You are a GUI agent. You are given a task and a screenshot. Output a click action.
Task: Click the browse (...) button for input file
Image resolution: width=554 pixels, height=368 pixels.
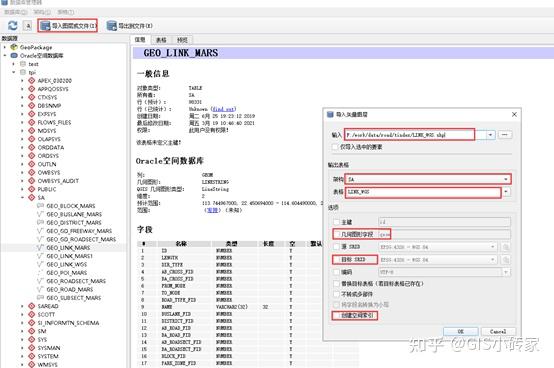(x=505, y=135)
